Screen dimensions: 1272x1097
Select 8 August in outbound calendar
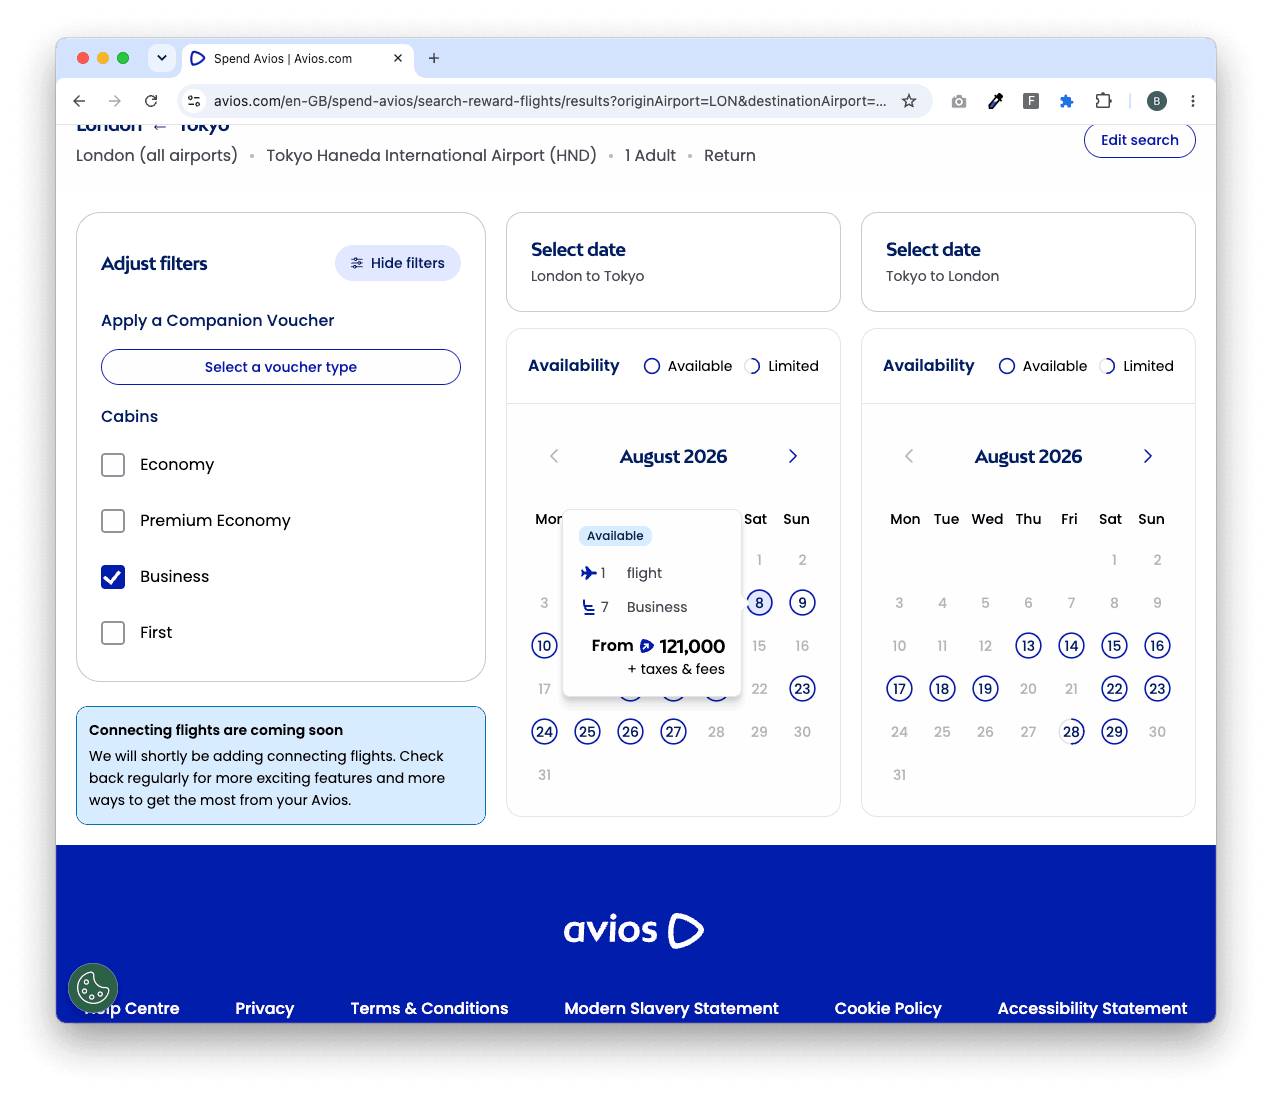click(759, 603)
